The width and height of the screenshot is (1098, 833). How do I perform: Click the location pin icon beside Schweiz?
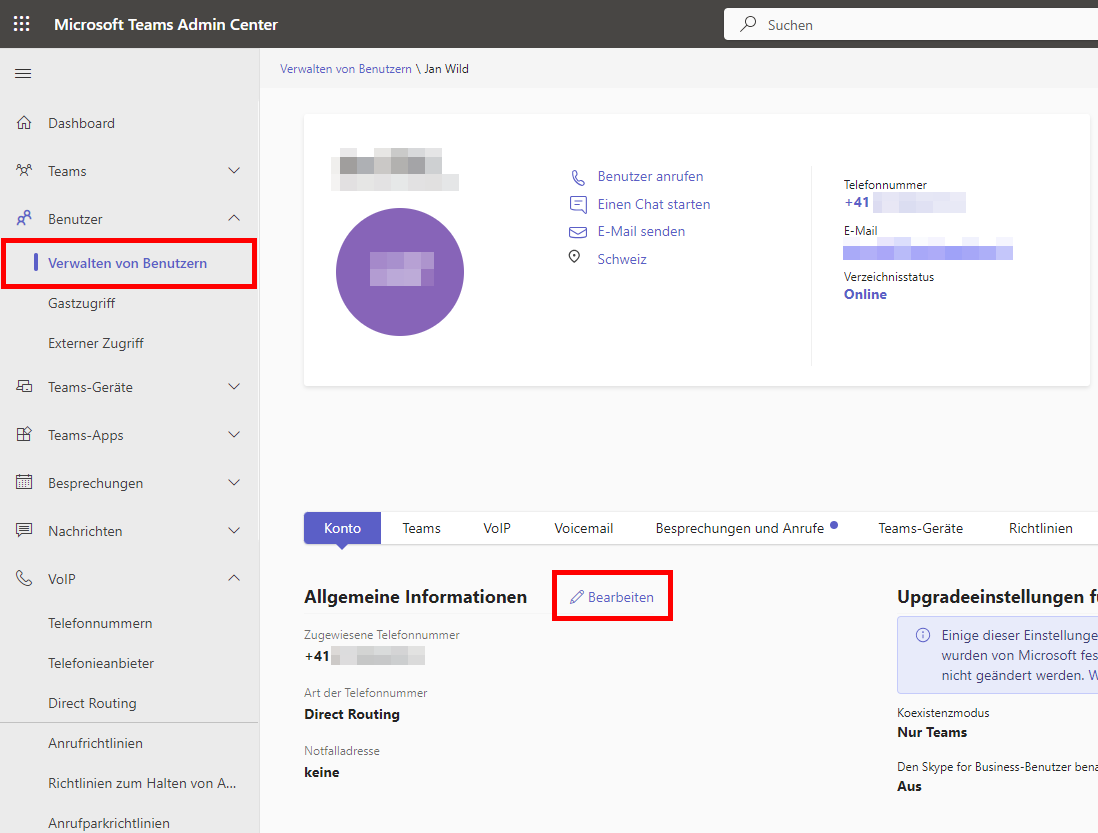tap(574, 257)
